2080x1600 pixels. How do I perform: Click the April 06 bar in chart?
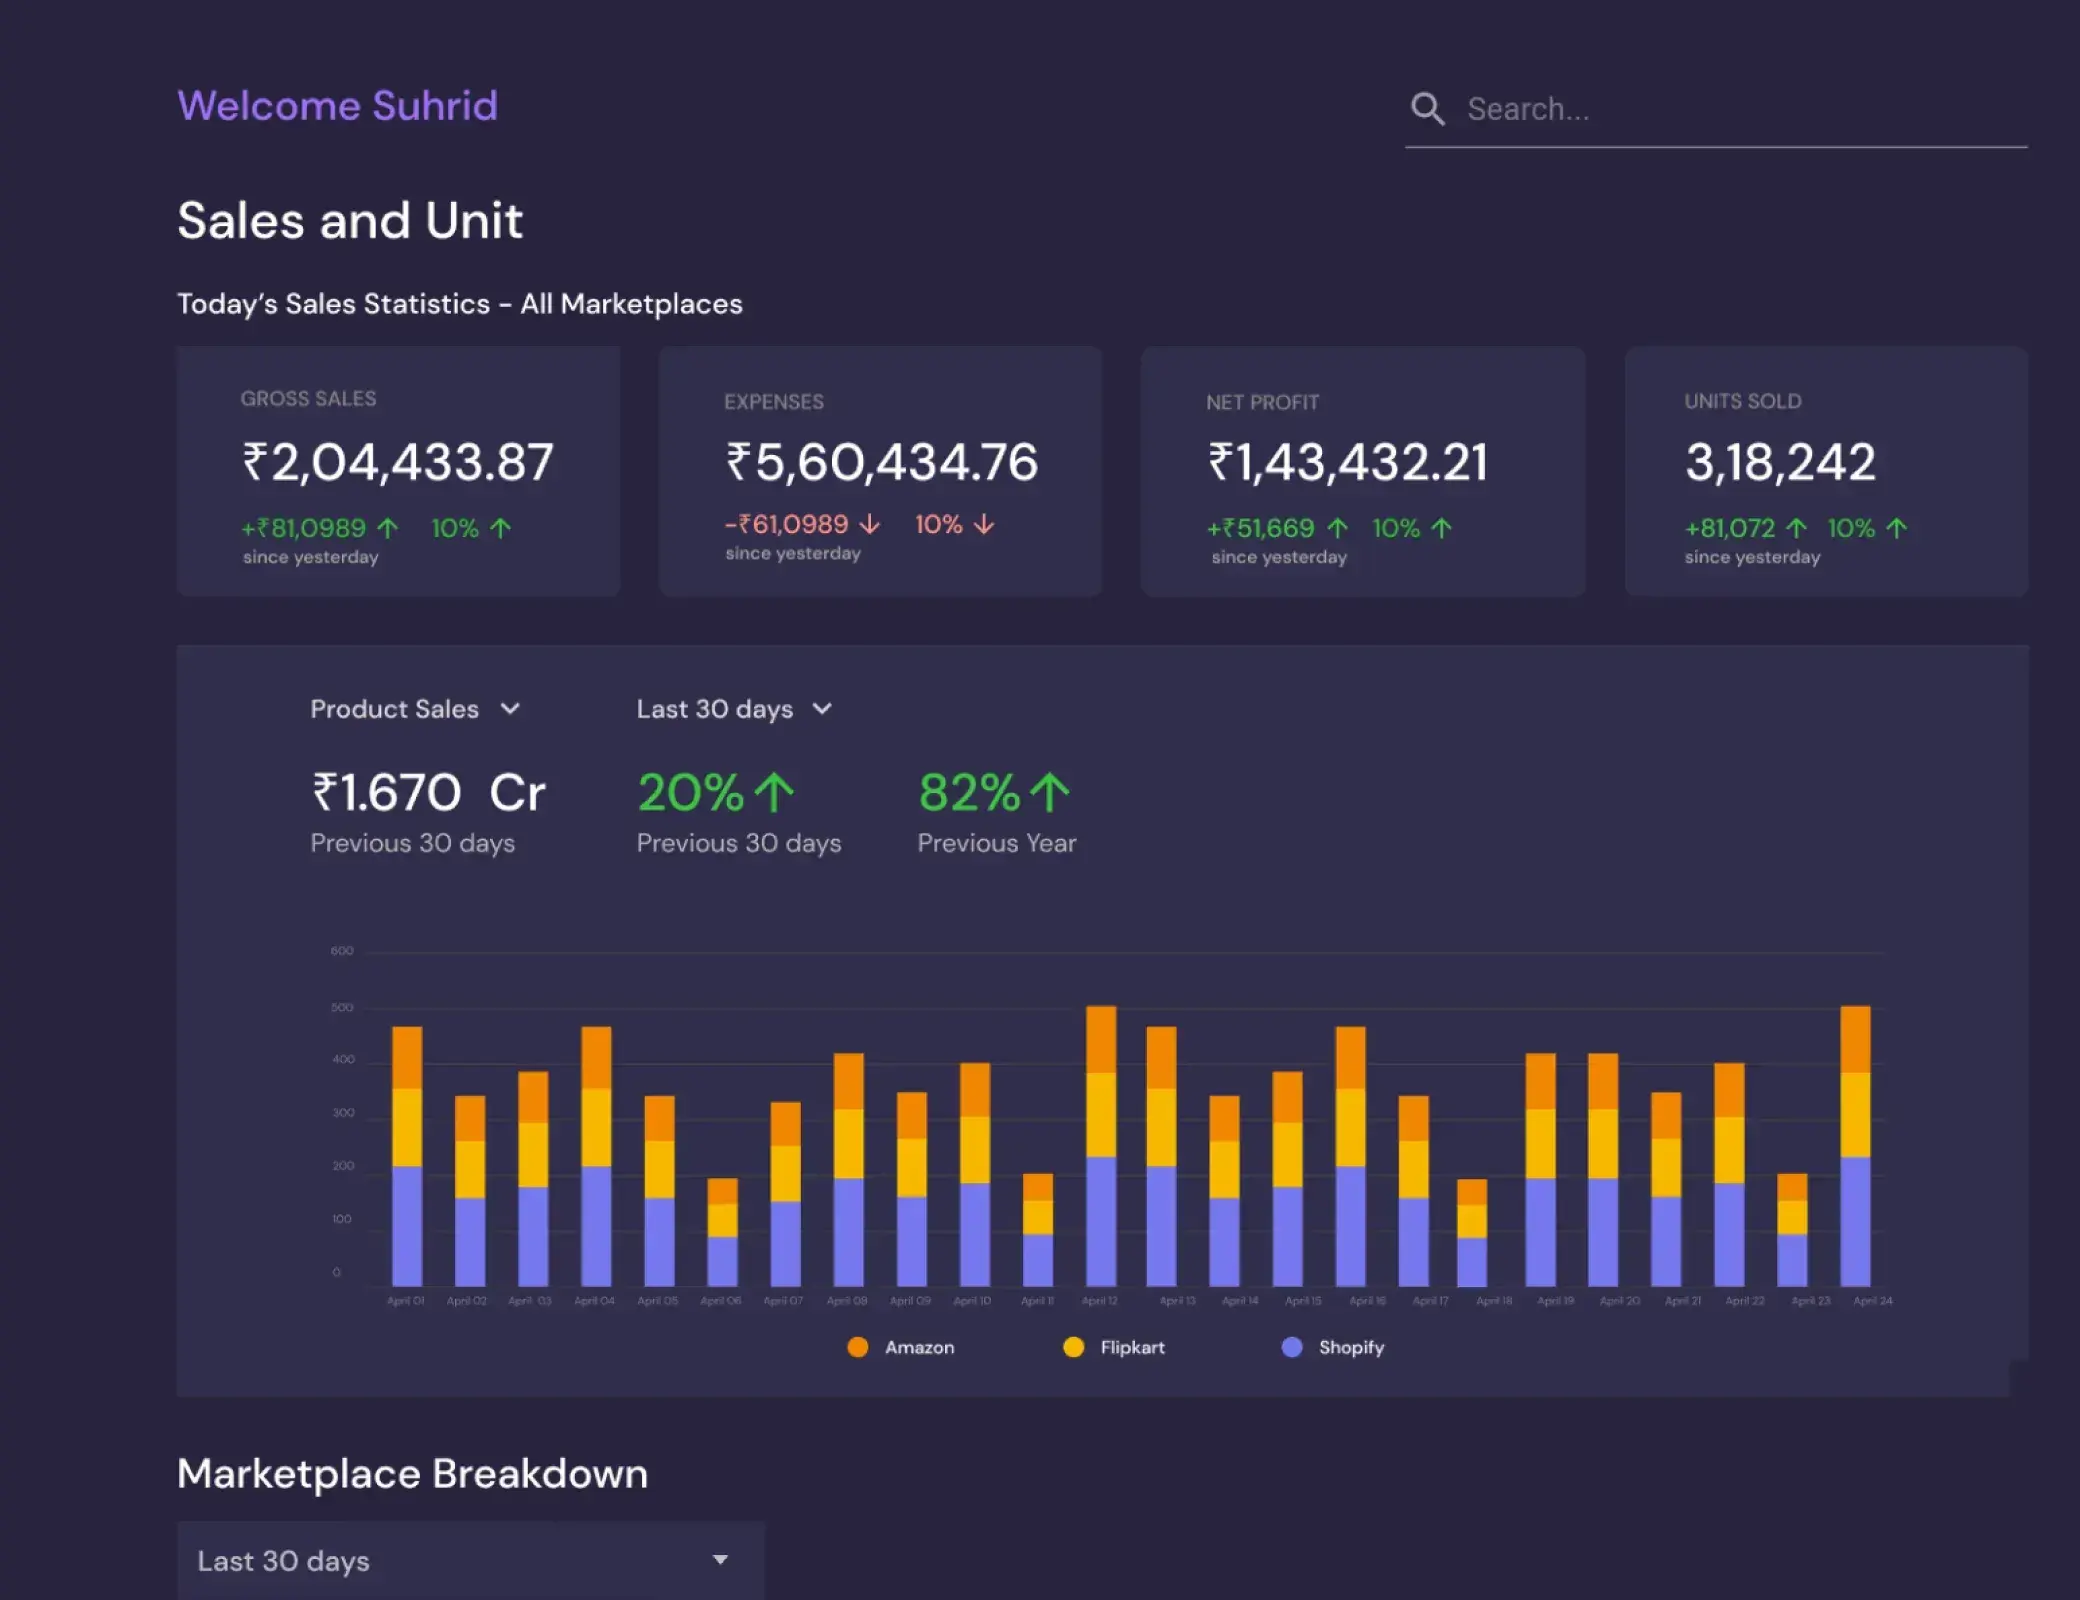[x=722, y=1232]
